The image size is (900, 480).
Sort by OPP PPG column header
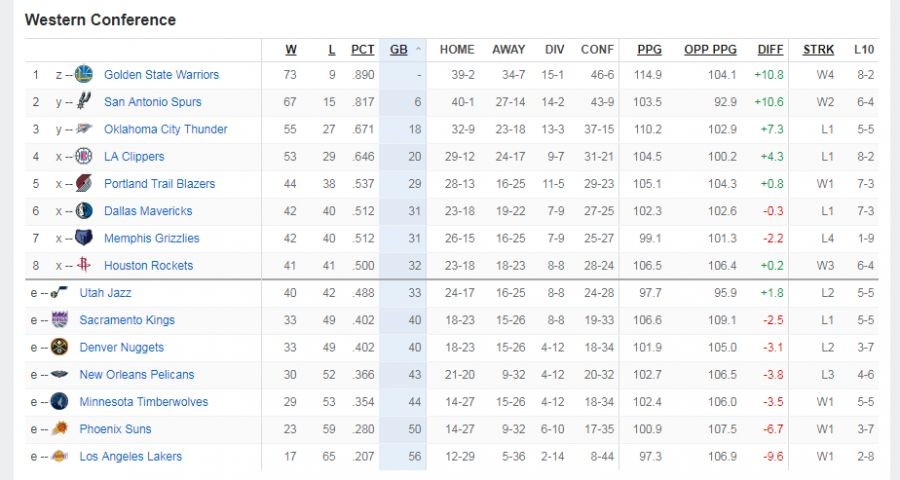tap(710, 49)
